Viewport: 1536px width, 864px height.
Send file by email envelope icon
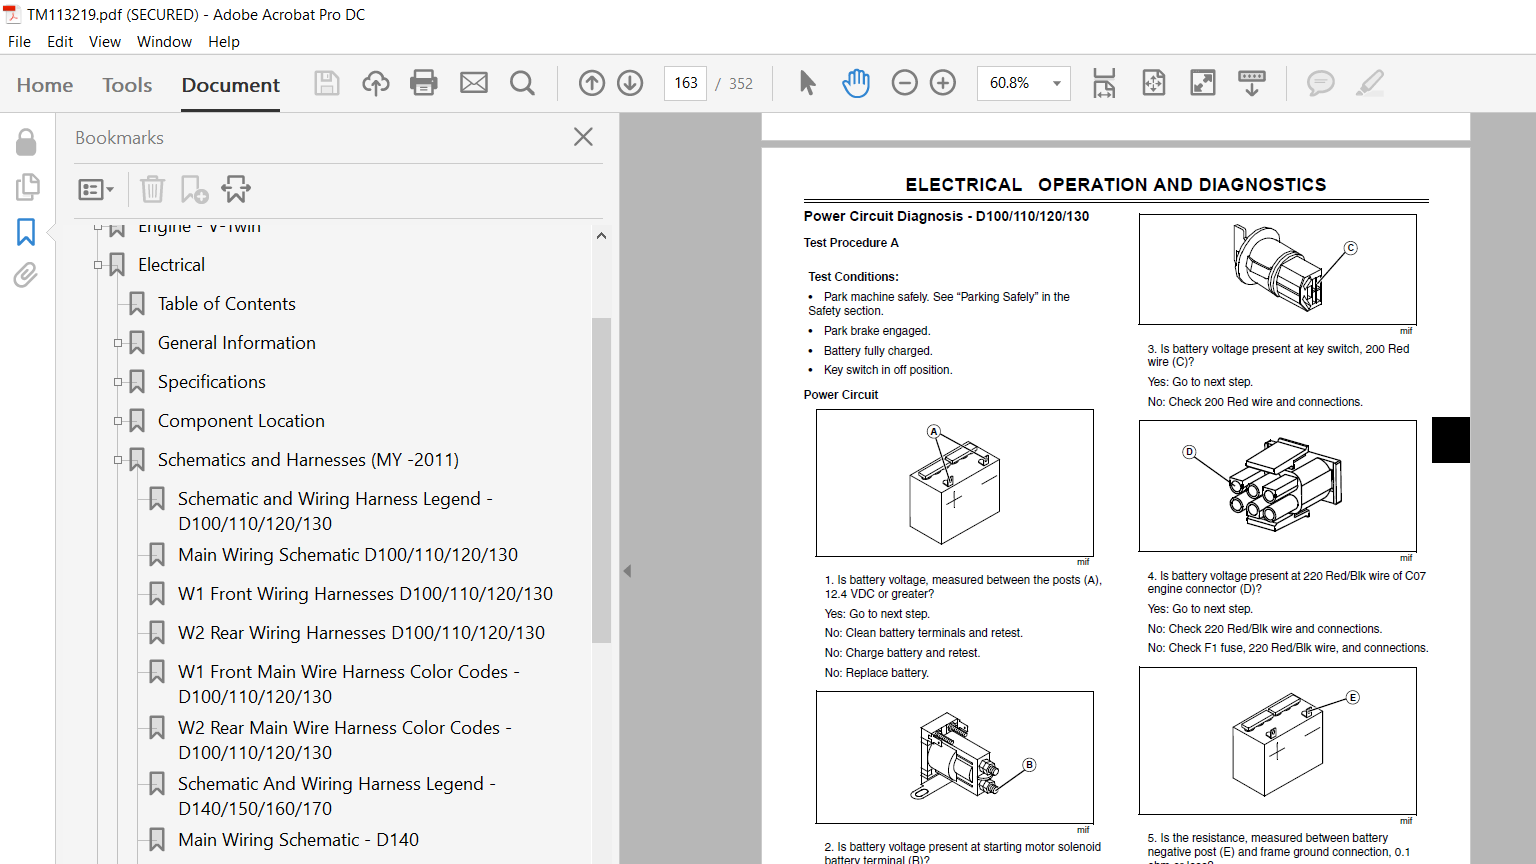coord(474,83)
